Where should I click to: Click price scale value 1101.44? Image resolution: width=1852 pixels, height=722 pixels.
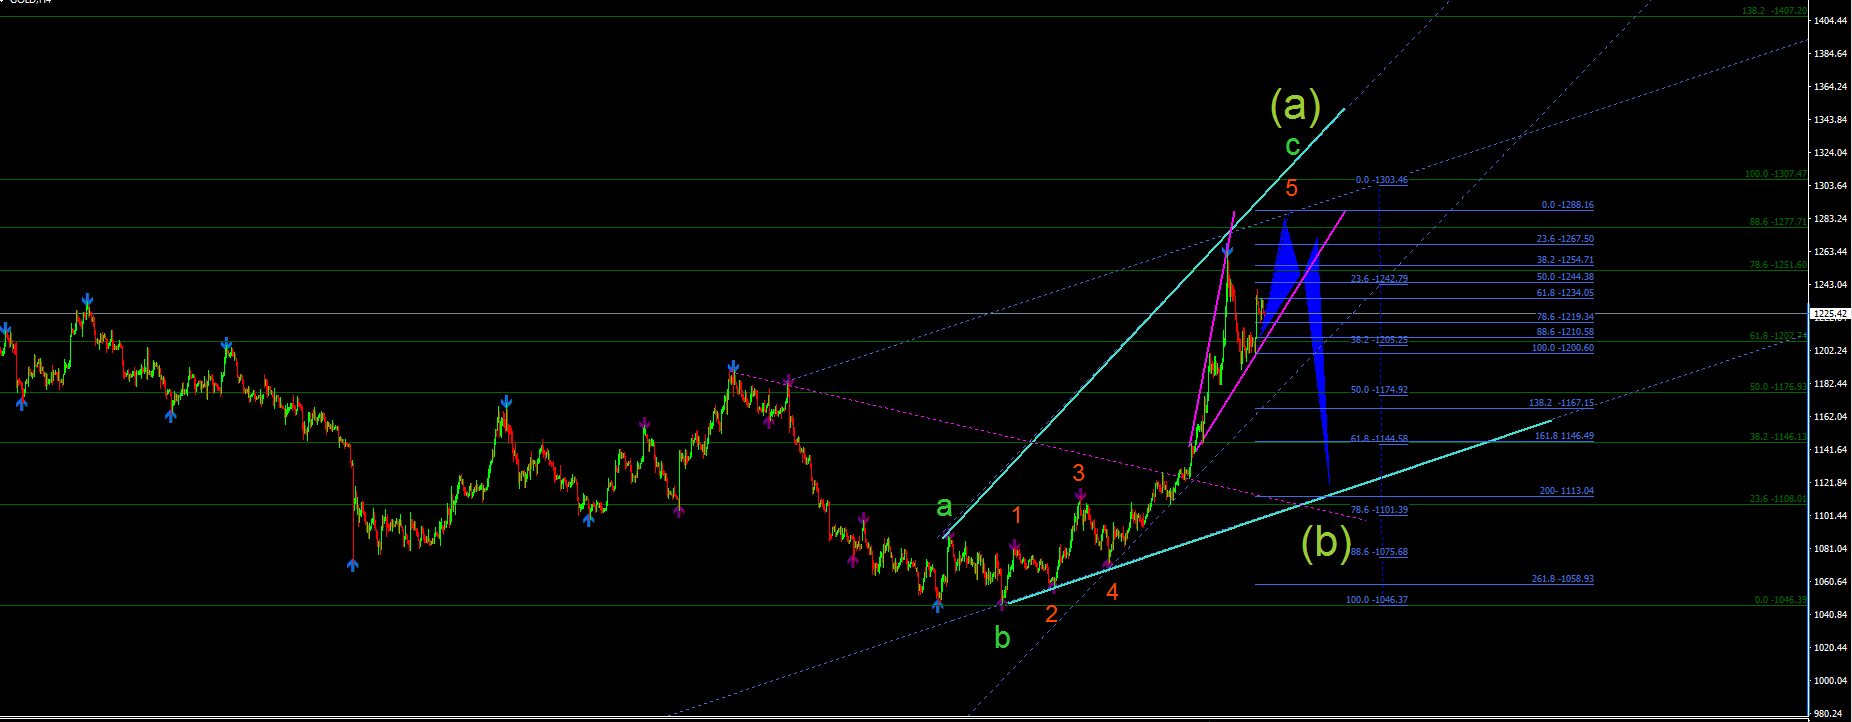point(1830,515)
